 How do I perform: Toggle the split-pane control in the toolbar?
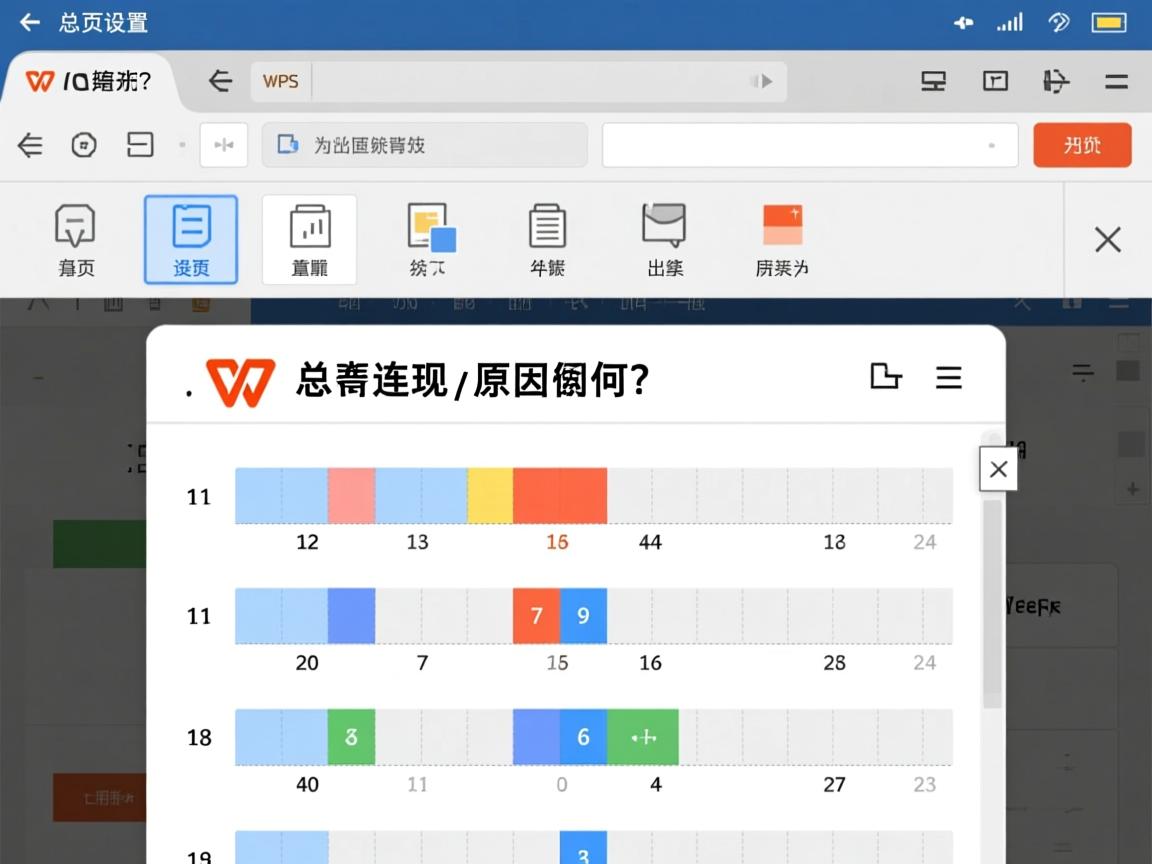(223, 144)
